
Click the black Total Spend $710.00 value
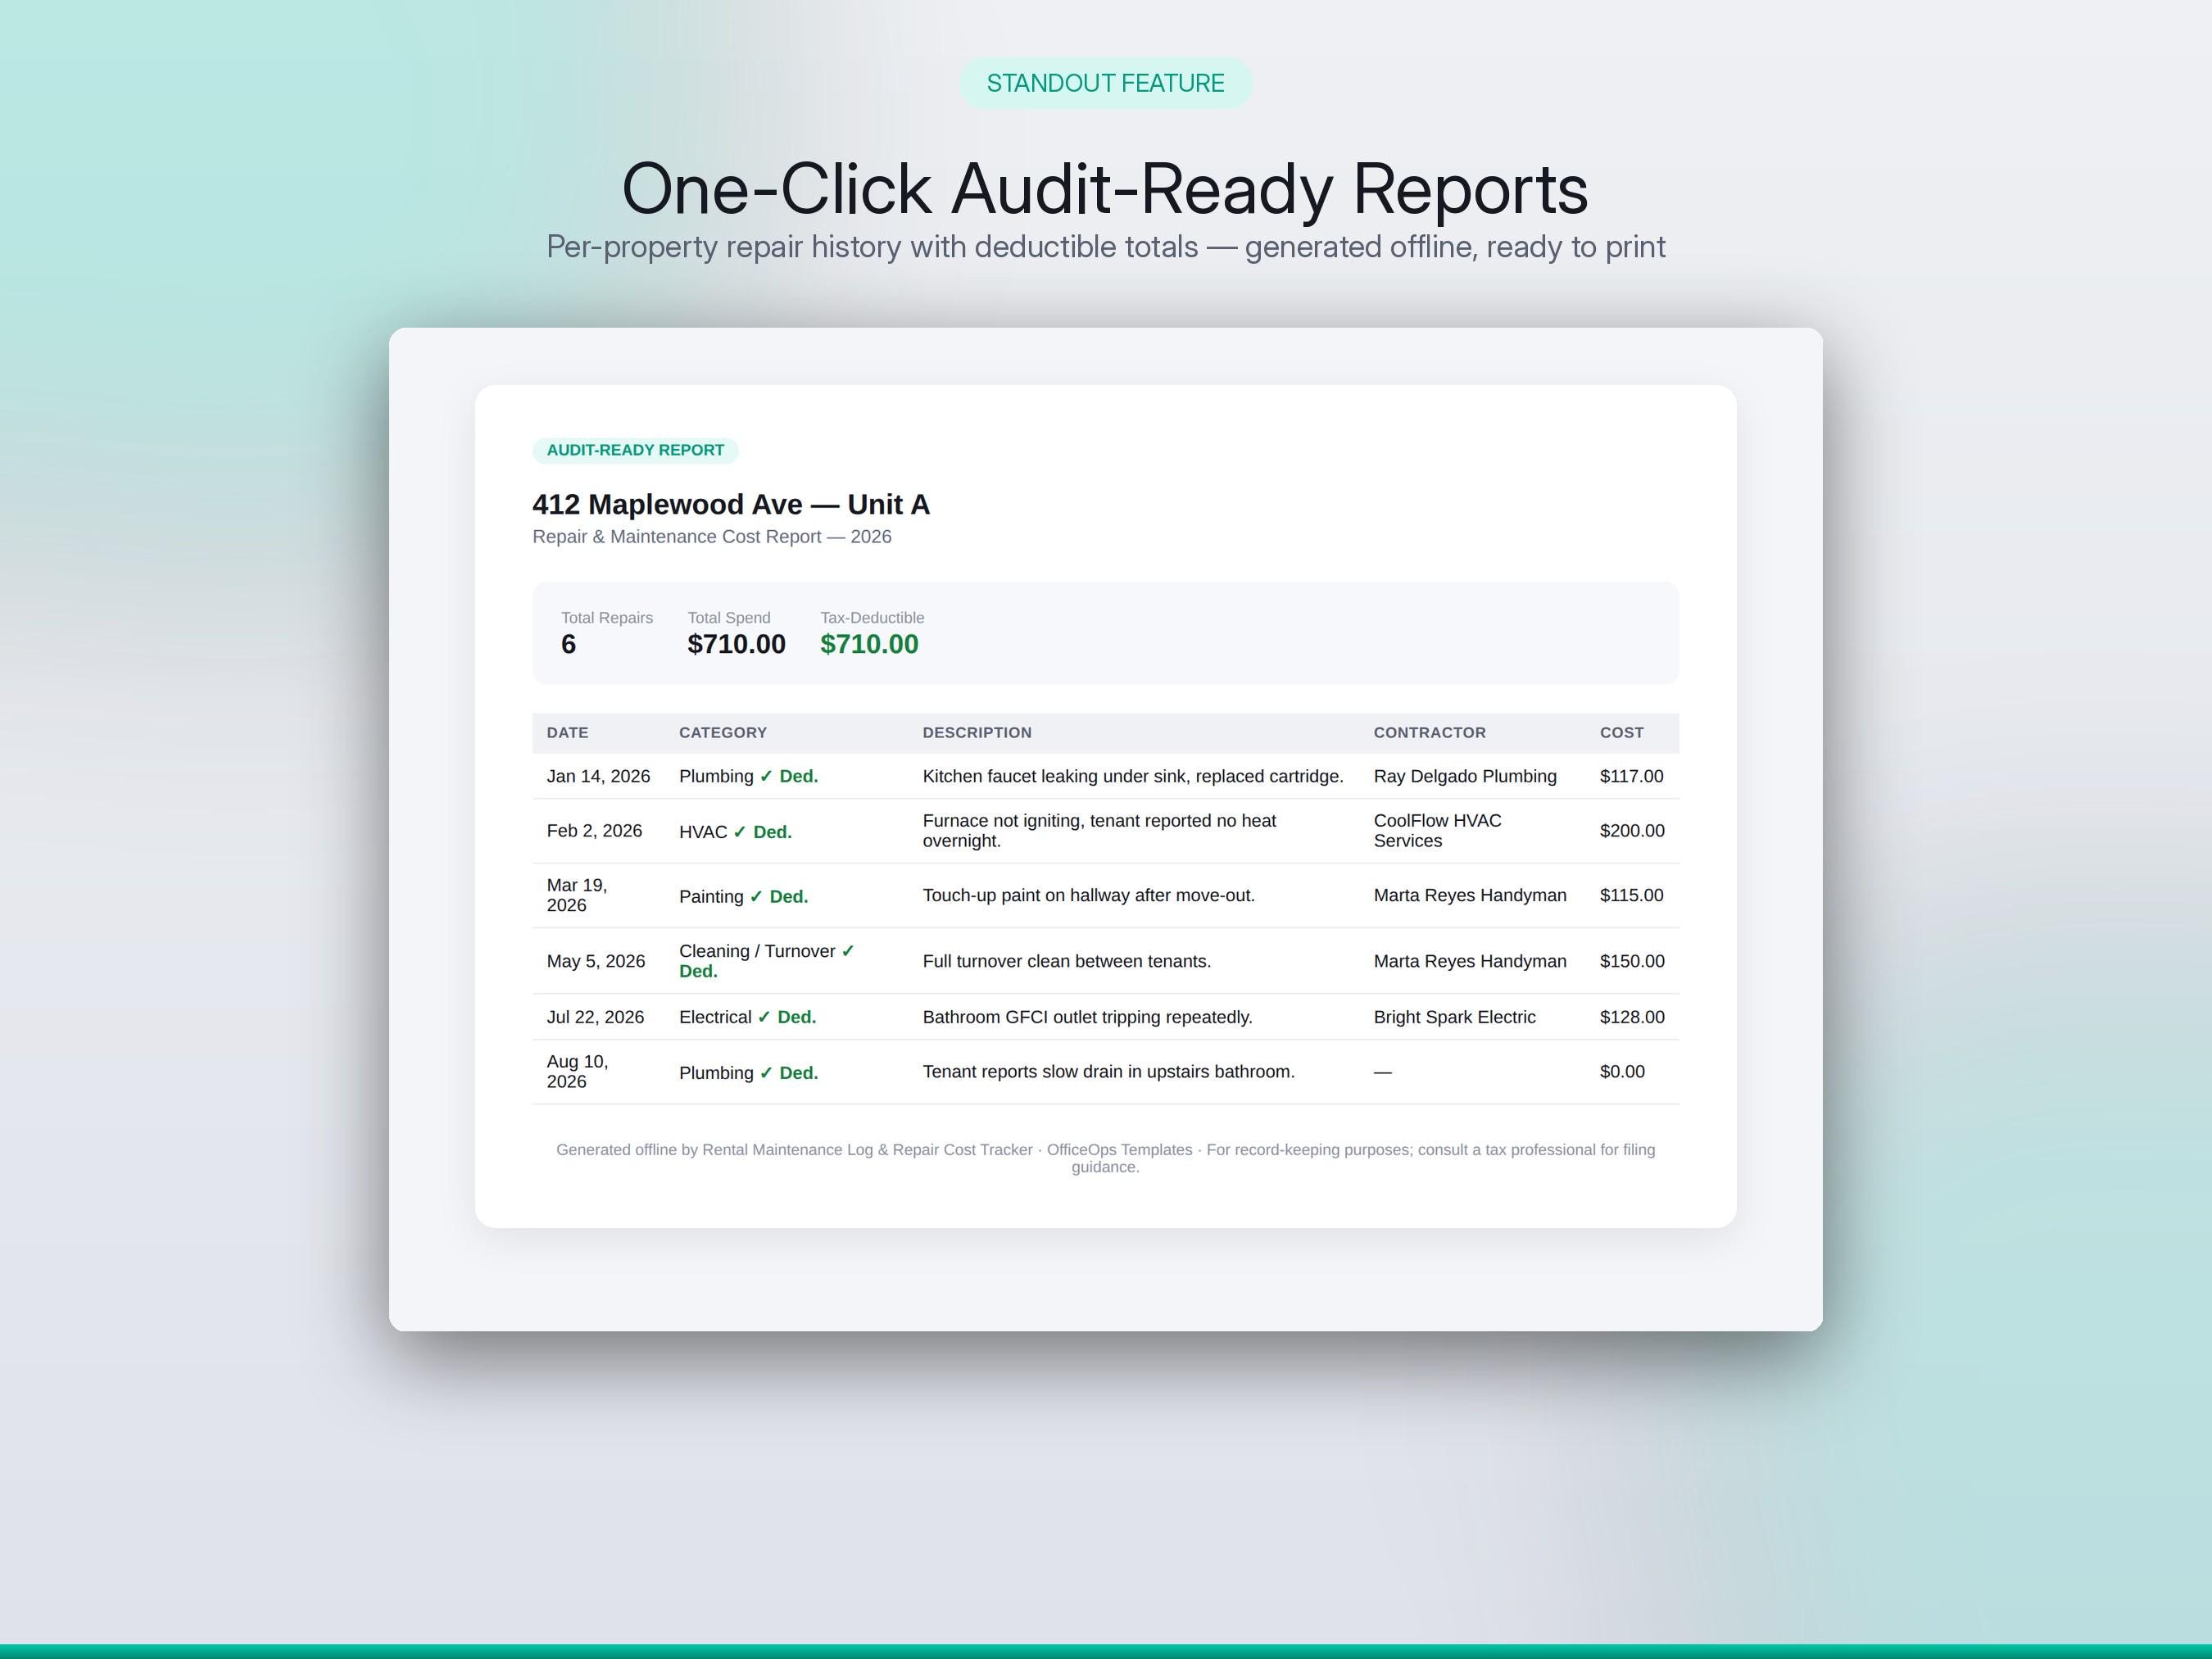[x=736, y=644]
